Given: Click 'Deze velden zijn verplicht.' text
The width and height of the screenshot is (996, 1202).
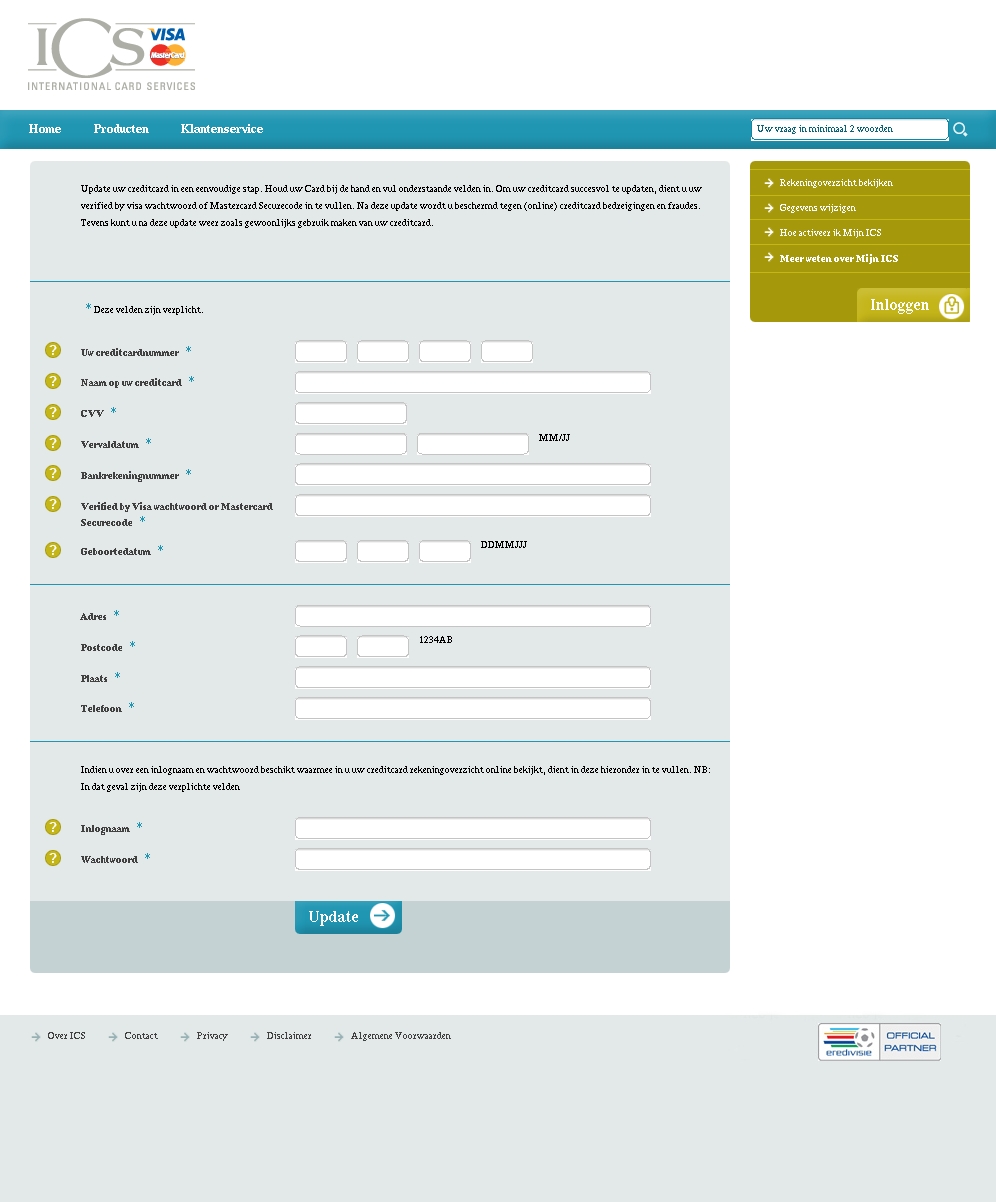Looking at the screenshot, I should 148,310.
